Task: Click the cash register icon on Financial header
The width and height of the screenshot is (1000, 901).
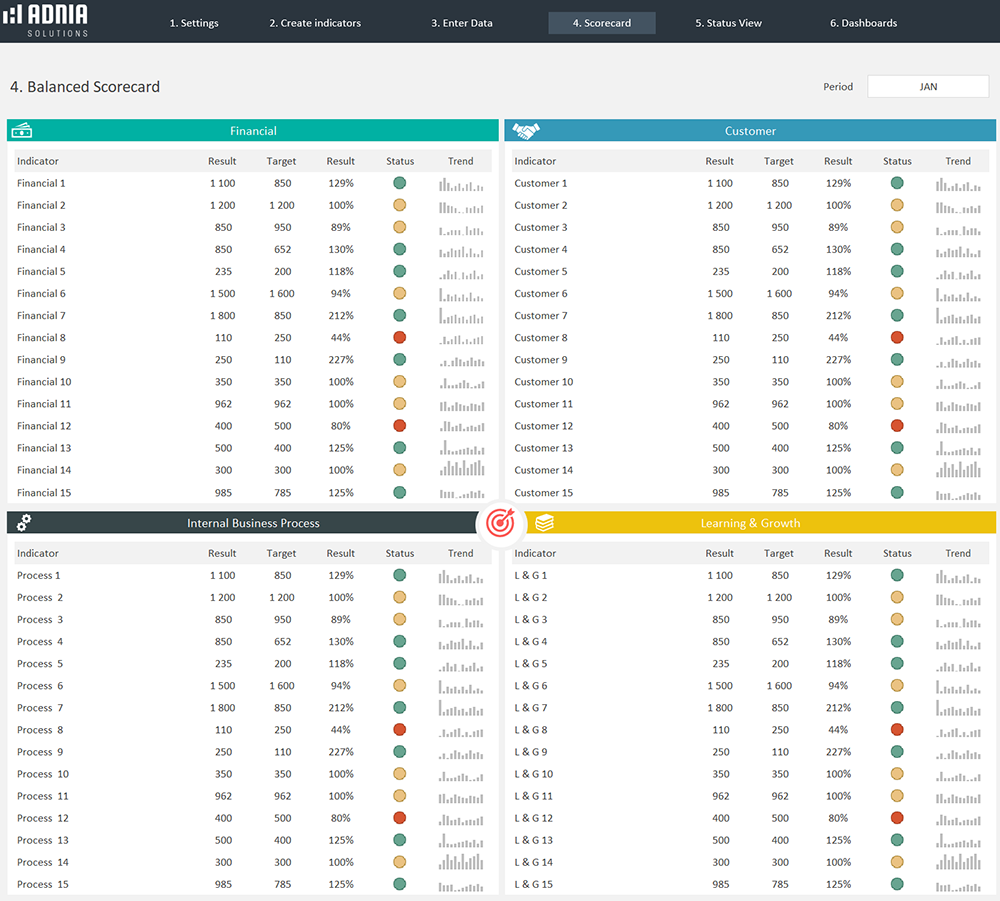Action: pyautogui.click(x=22, y=130)
